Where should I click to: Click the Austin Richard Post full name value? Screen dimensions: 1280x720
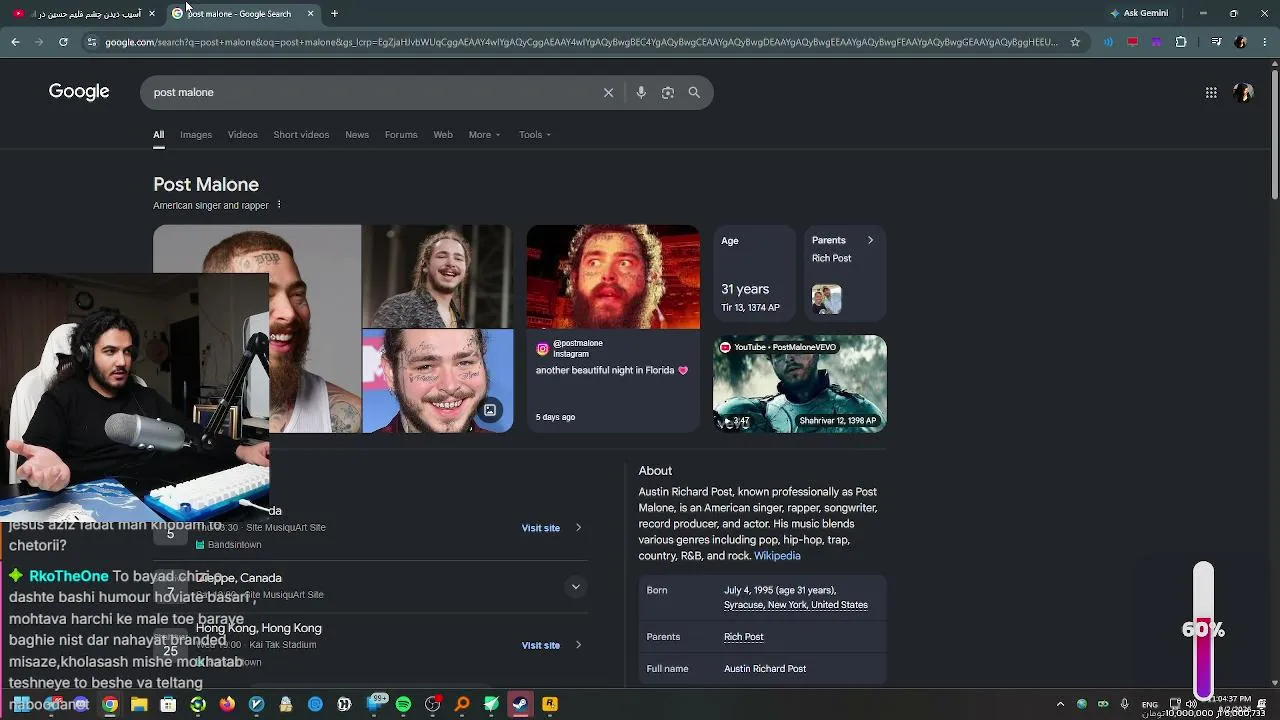pyautogui.click(x=765, y=669)
